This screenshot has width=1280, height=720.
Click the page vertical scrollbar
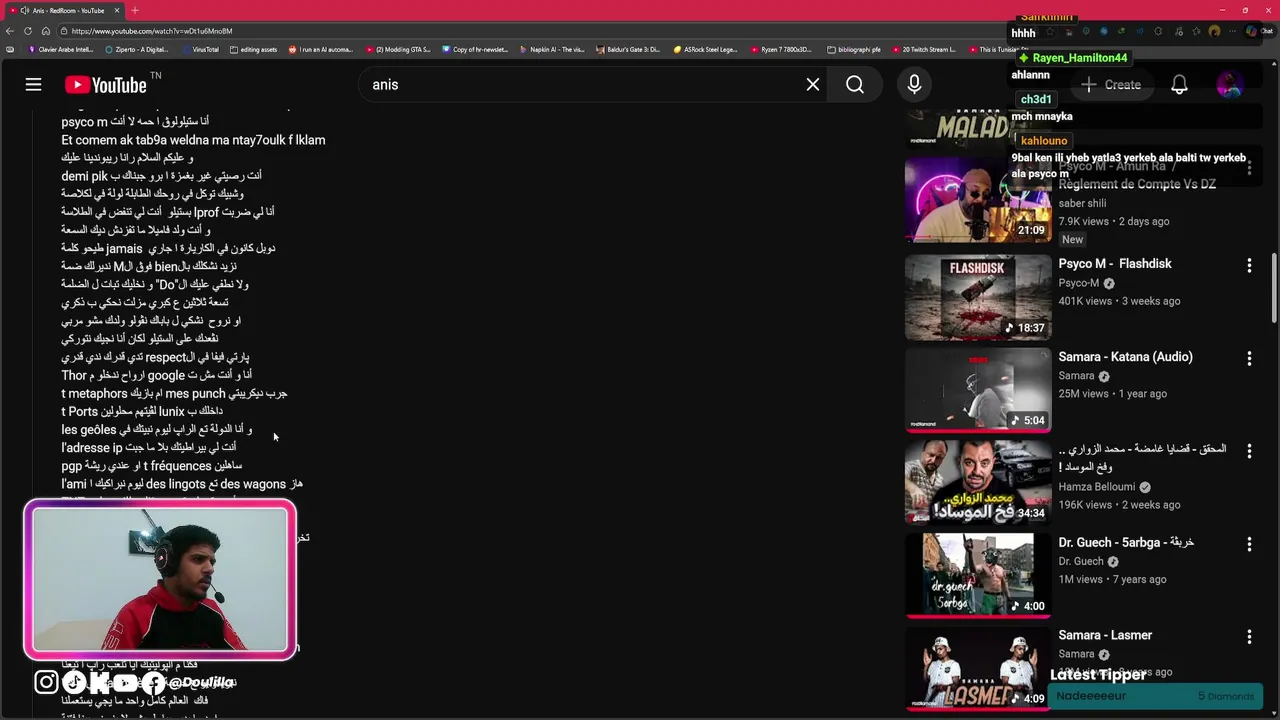click(x=1274, y=290)
